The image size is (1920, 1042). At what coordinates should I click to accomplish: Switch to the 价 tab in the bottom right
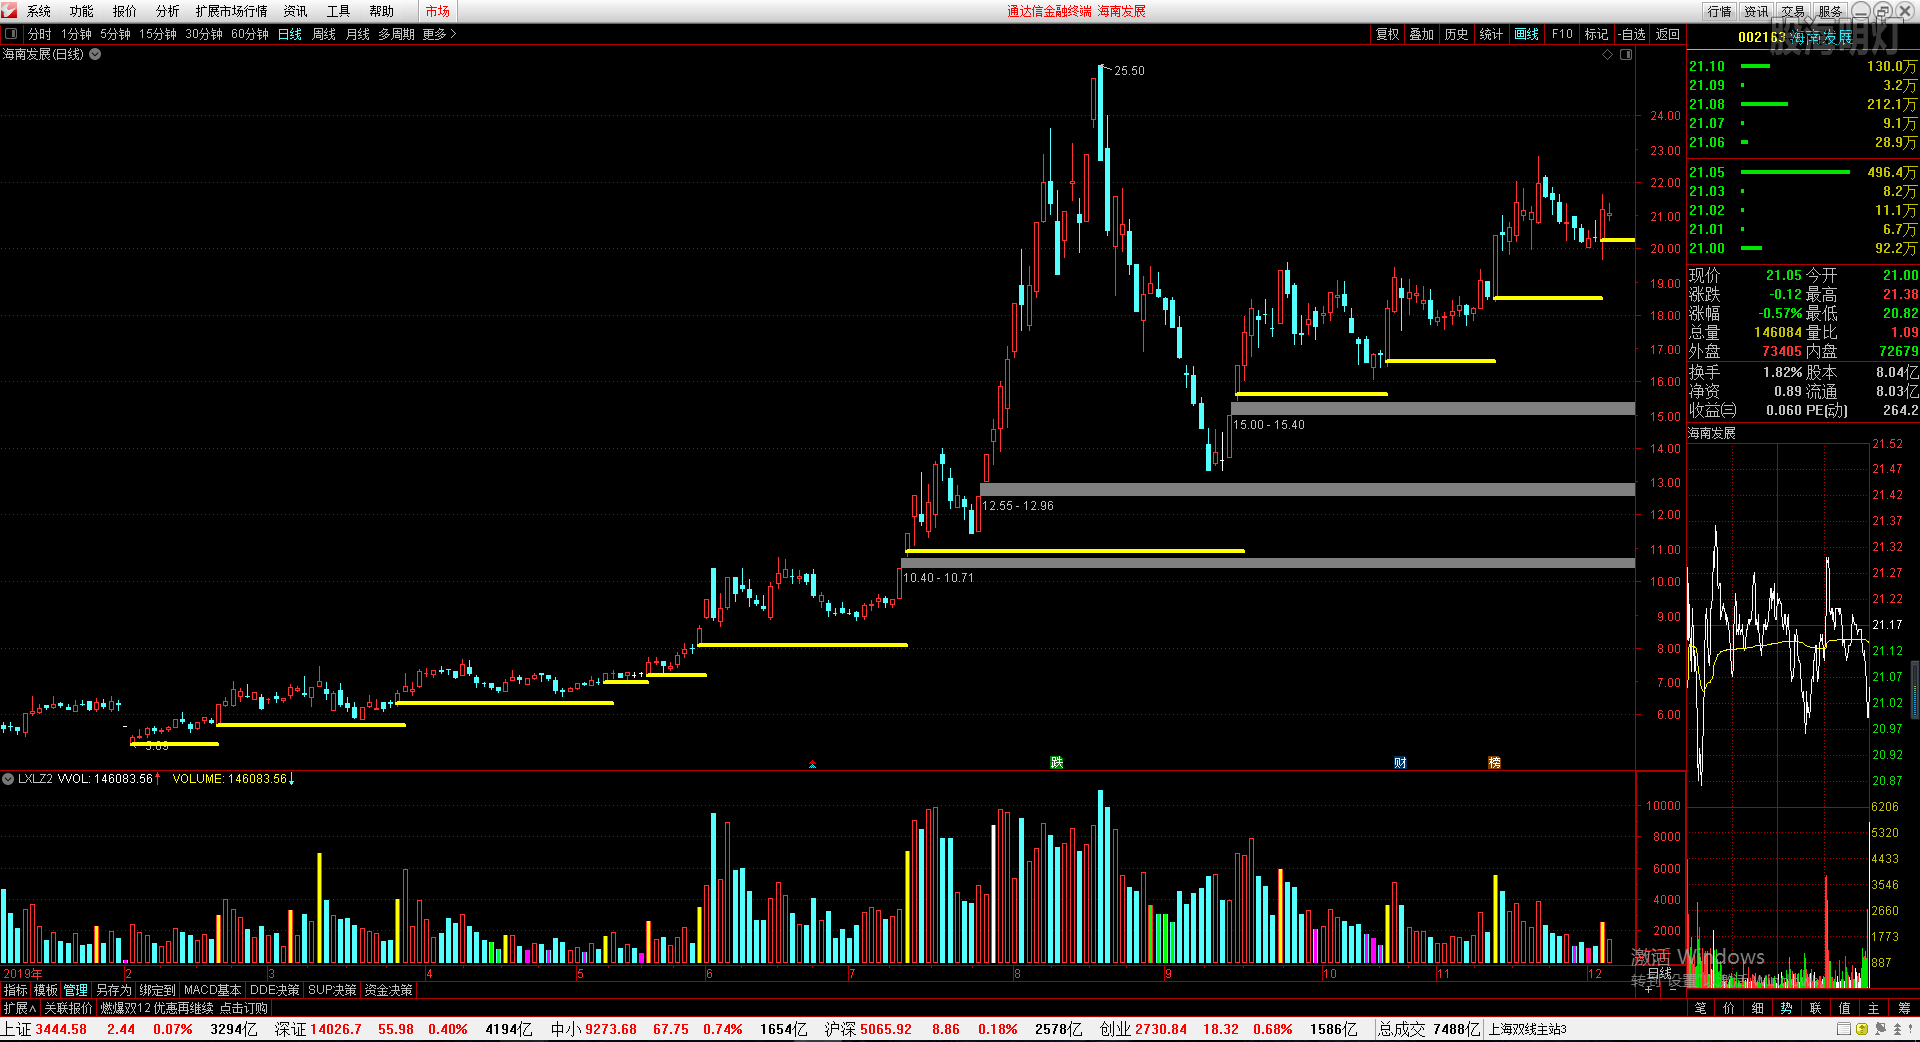click(x=1730, y=1008)
